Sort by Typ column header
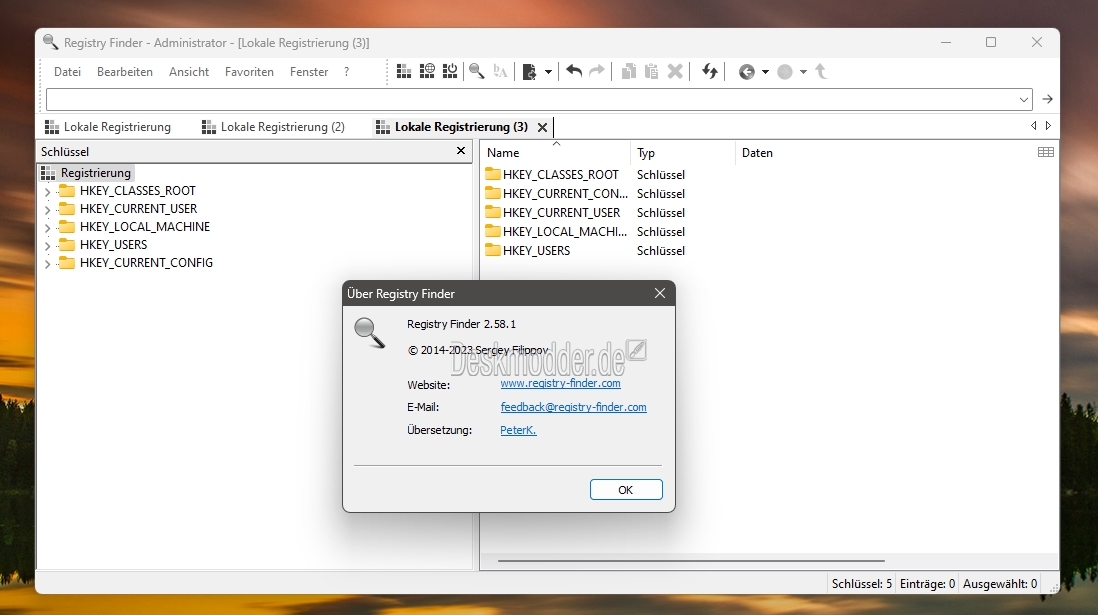Image resolution: width=1098 pixels, height=615 pixels. pos(683,153)
